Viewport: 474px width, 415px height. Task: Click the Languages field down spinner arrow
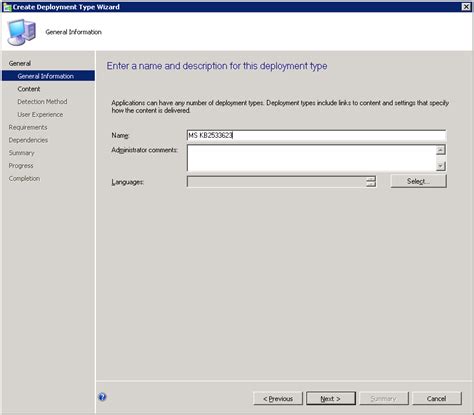coord(371,184)
